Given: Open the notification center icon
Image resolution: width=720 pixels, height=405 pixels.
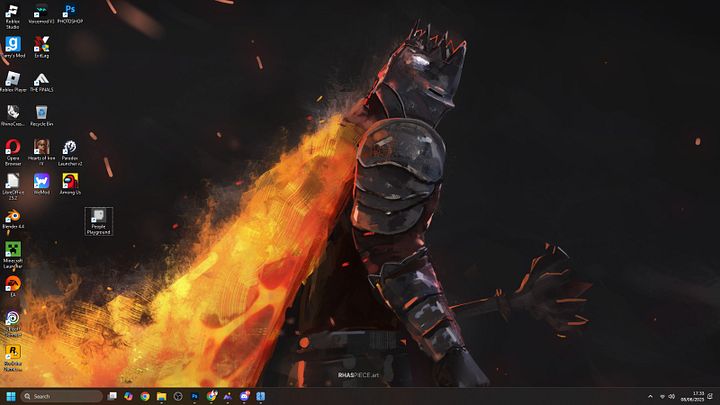Looking at the screenshot, I should pyautogui.click(x=710, y=396).
